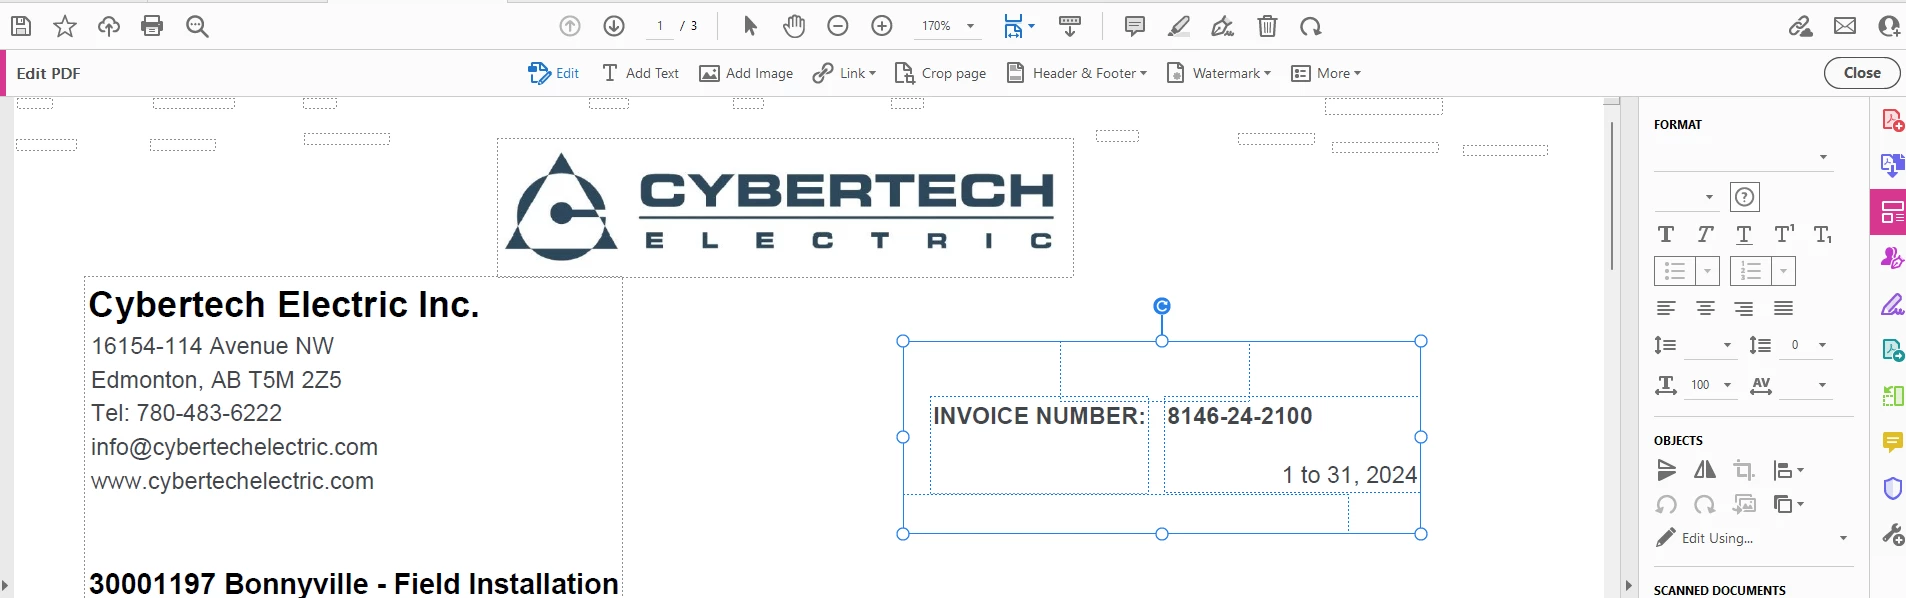Screen dimensions: 1906x598
Task: Open paragraph spacing dropdown showing 0
Action: [1822, 345]
